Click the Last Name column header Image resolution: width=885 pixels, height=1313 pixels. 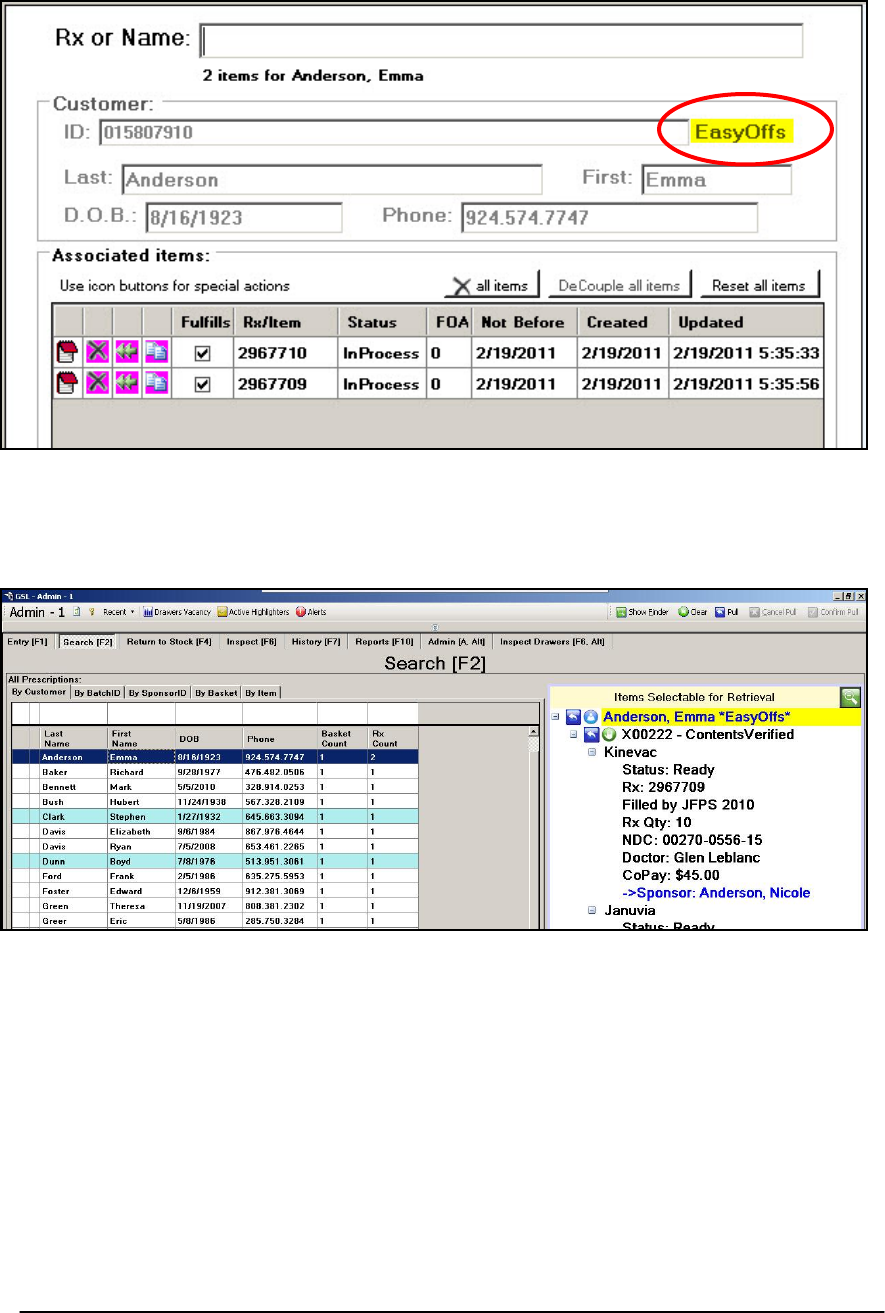pos(73,738)
